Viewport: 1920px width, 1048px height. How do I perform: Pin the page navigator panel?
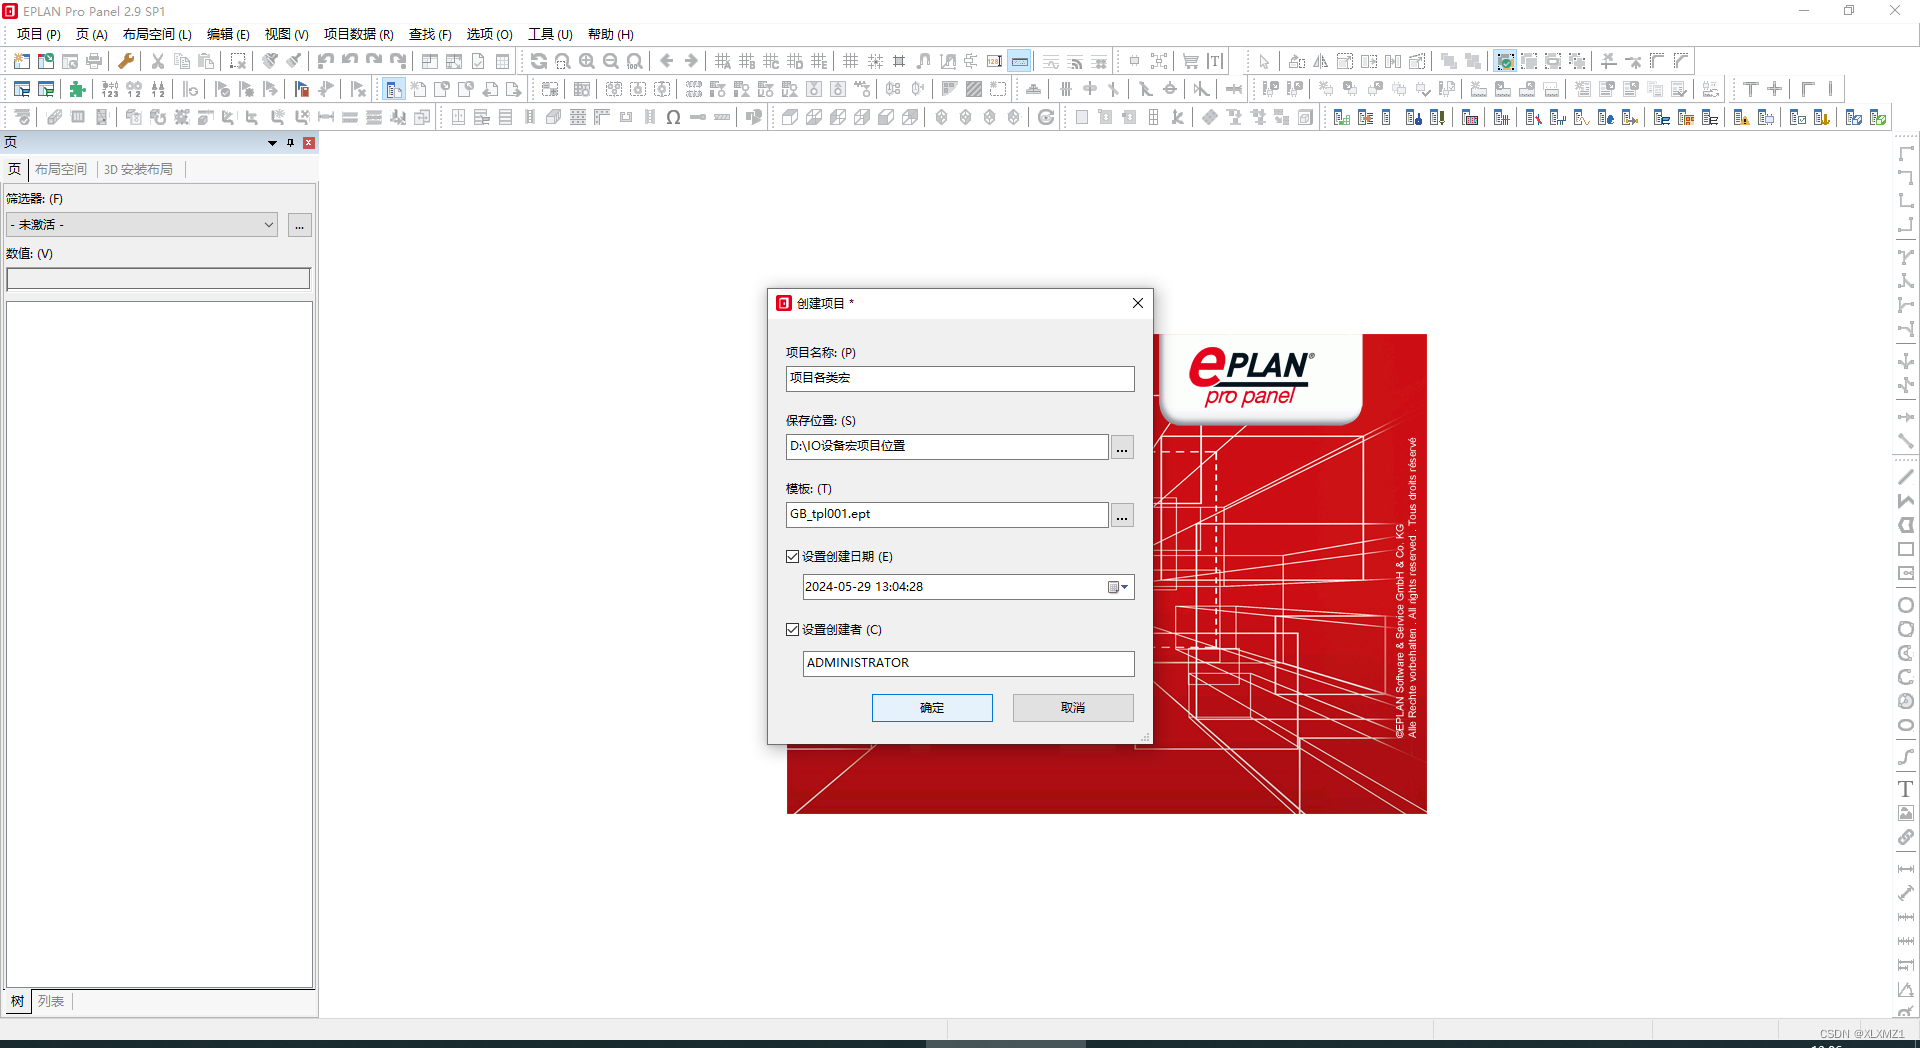click(291, 143)
